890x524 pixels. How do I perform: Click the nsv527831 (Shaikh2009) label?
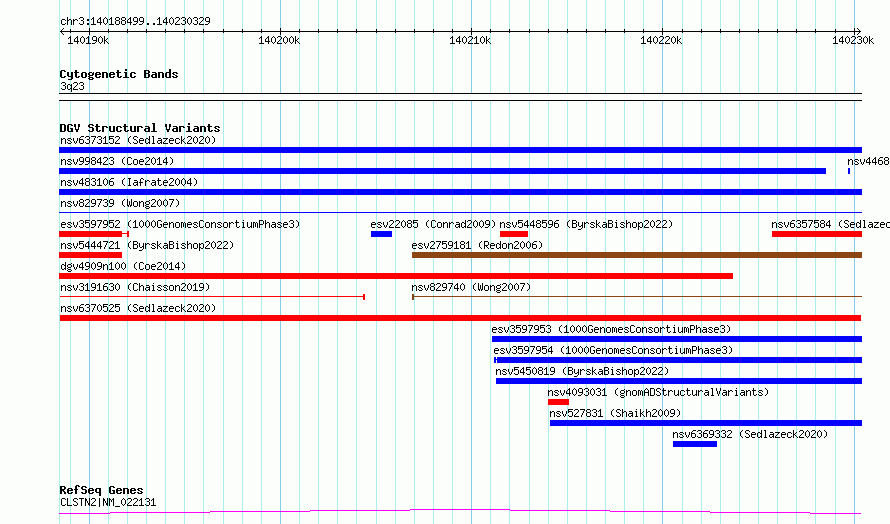tap(615, 413)
